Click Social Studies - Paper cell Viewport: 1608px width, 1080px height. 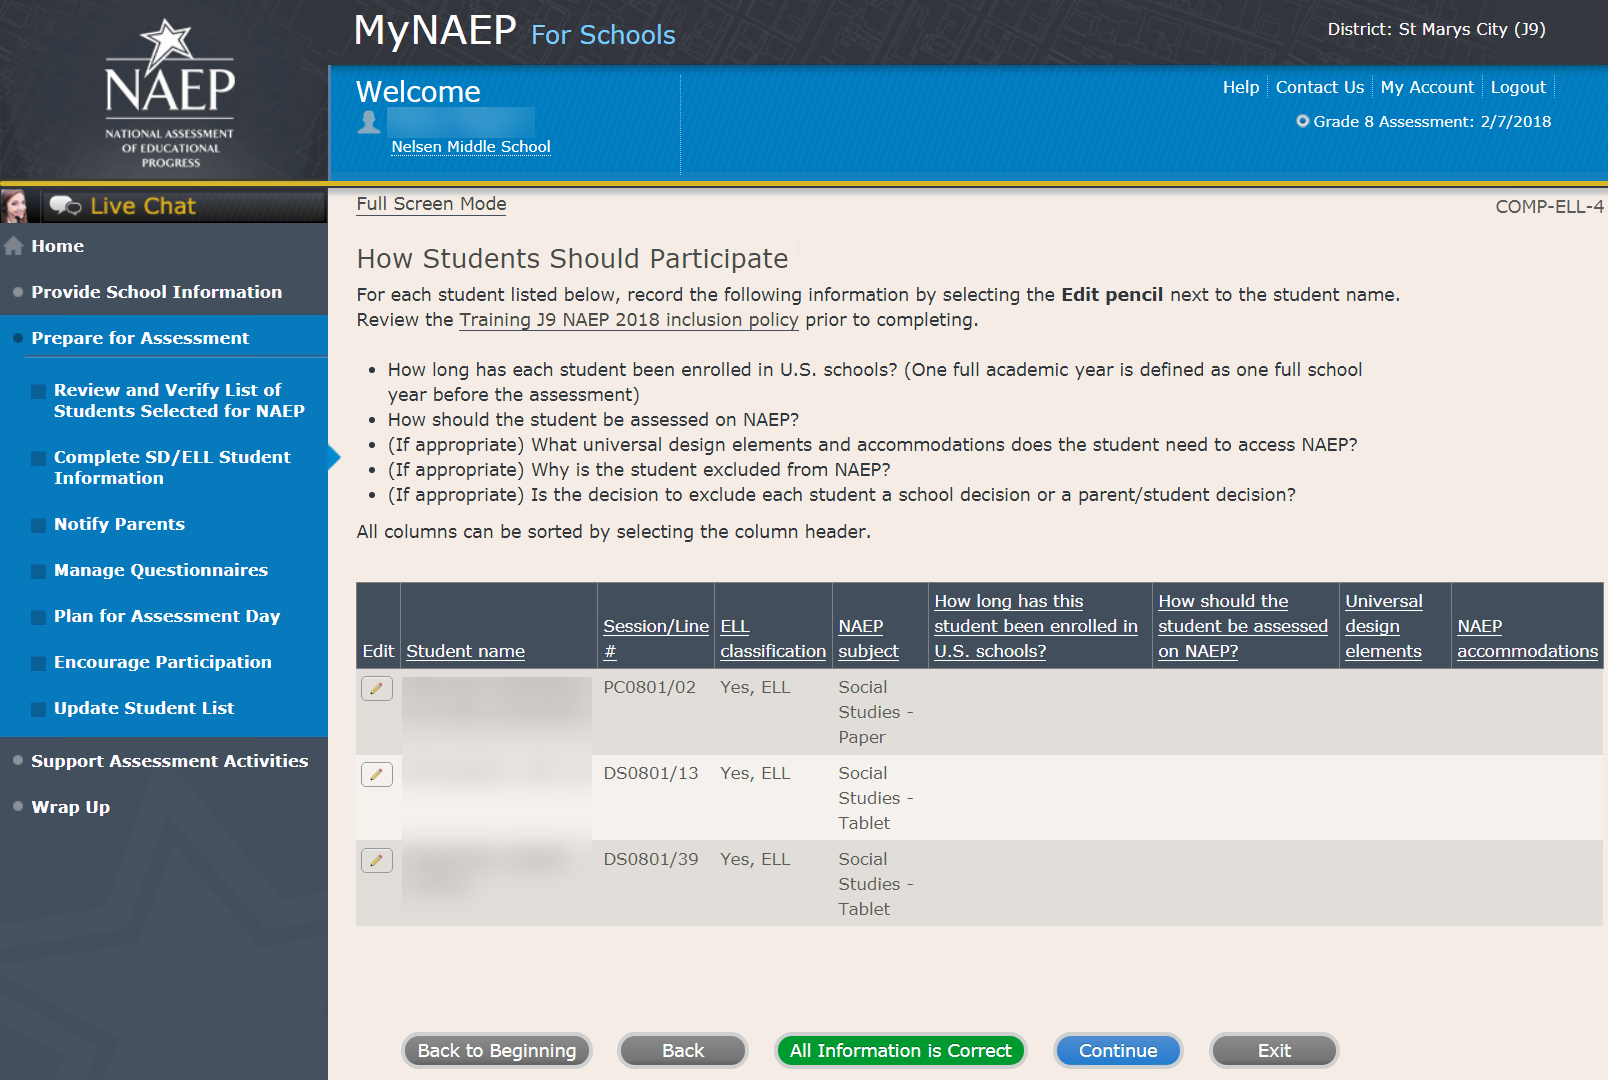coord(876,712)
